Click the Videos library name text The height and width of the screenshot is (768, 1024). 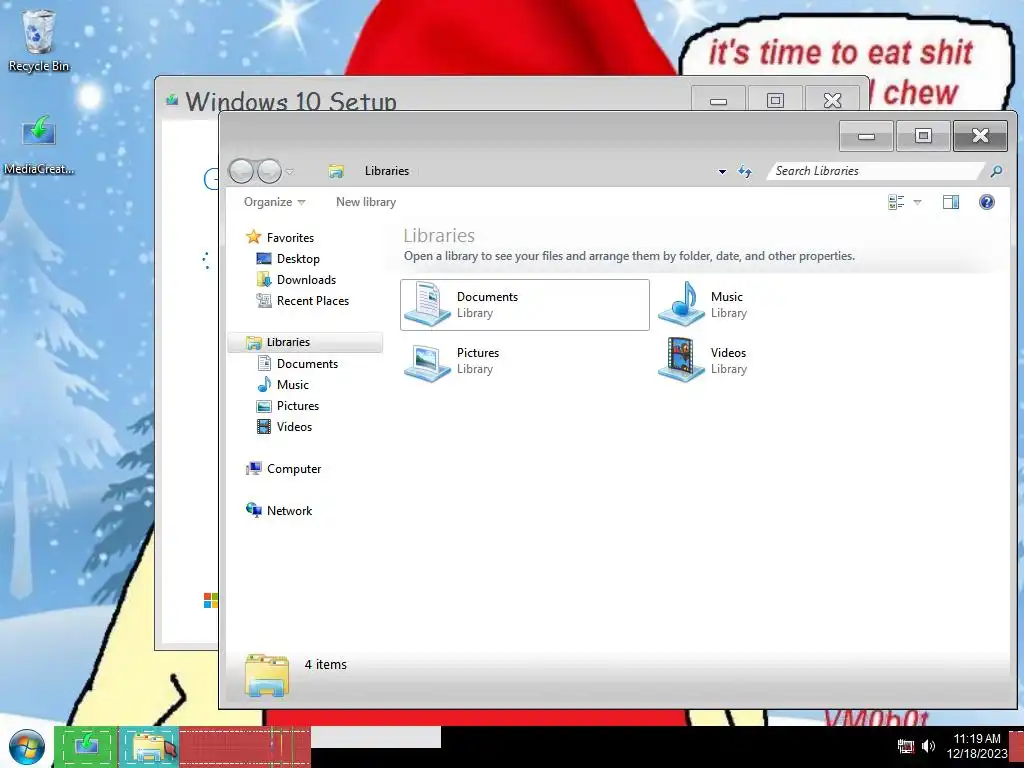point(728,353)
